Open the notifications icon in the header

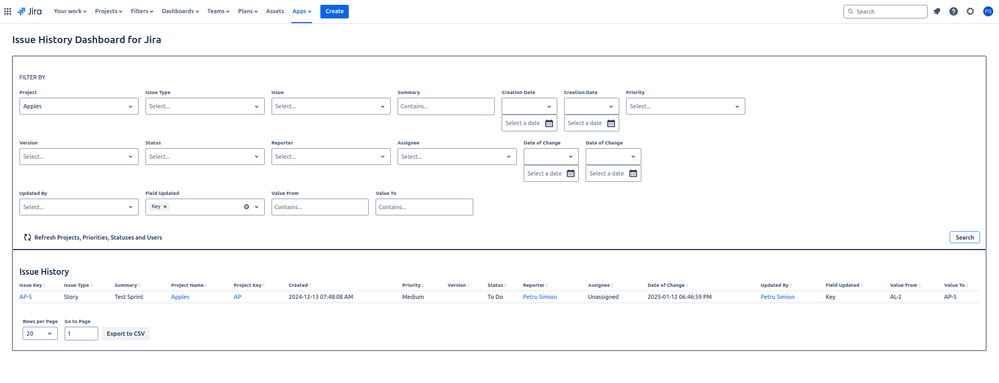[x=937, y=11]
